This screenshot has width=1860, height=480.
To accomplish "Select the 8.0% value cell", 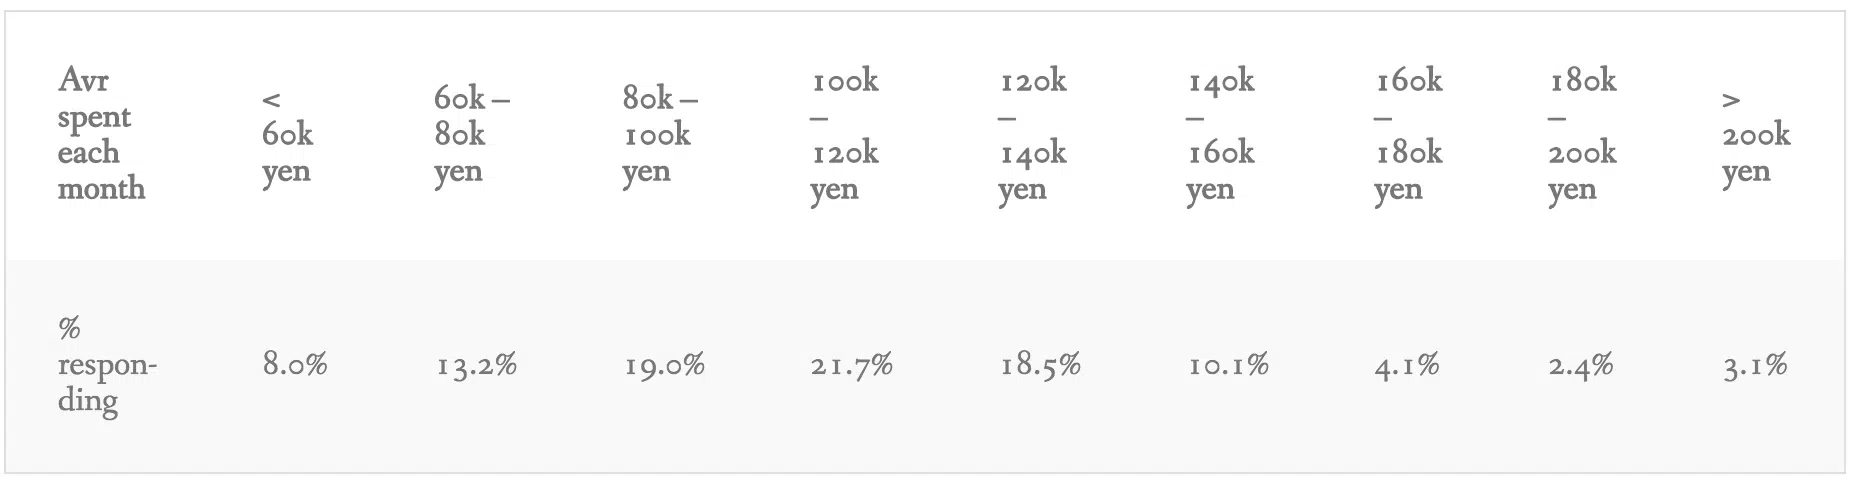I will point(295,364).
